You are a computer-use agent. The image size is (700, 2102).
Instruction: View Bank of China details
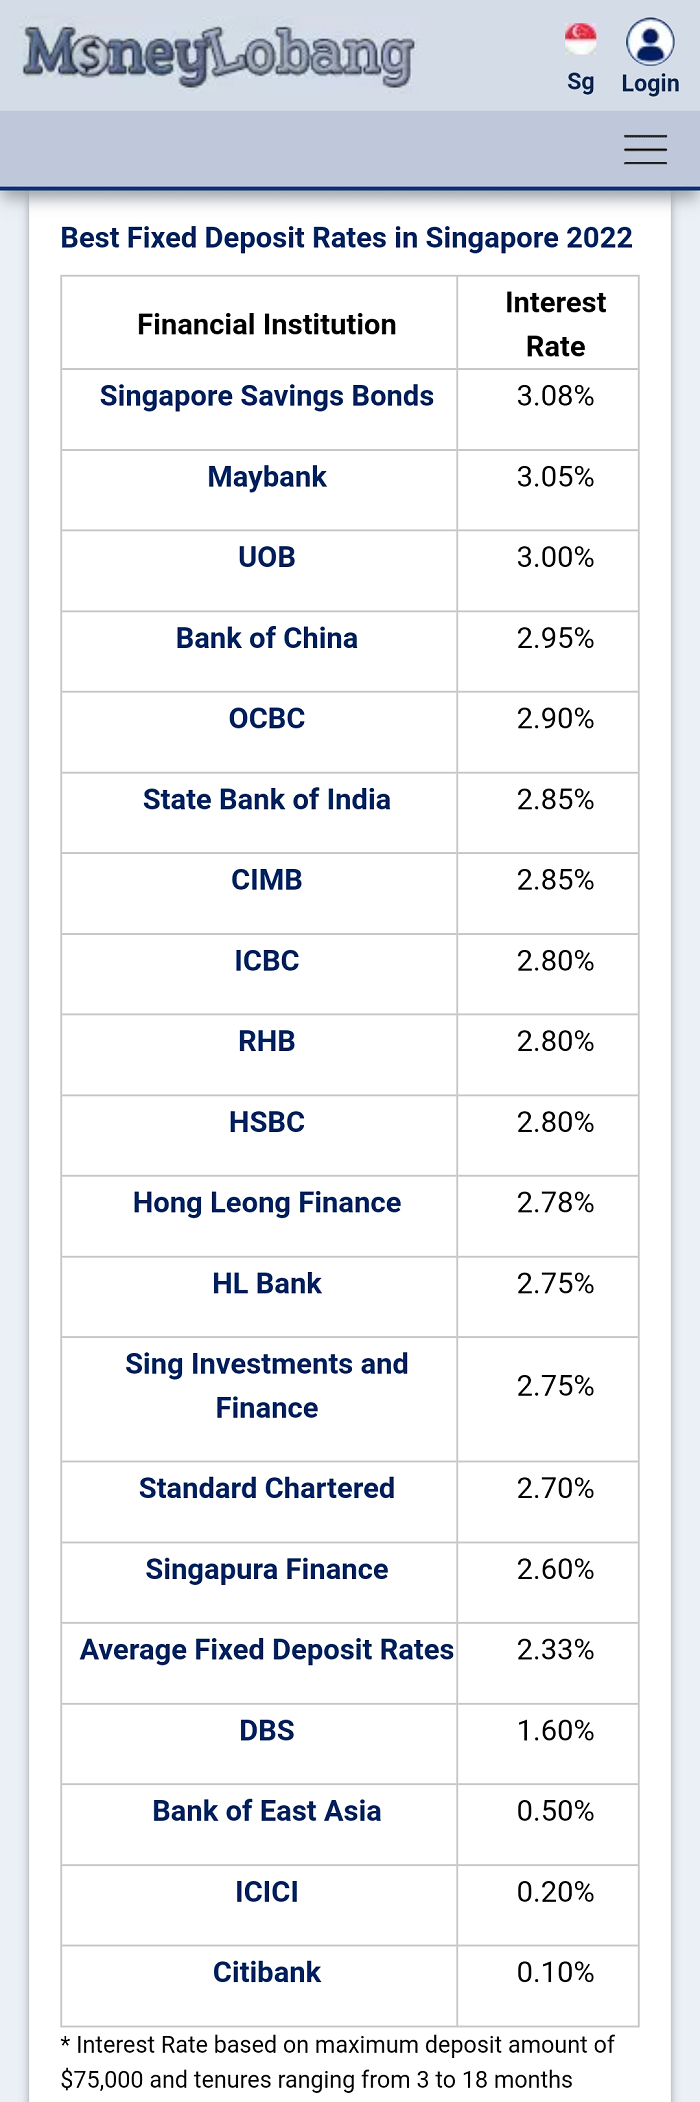267,638
